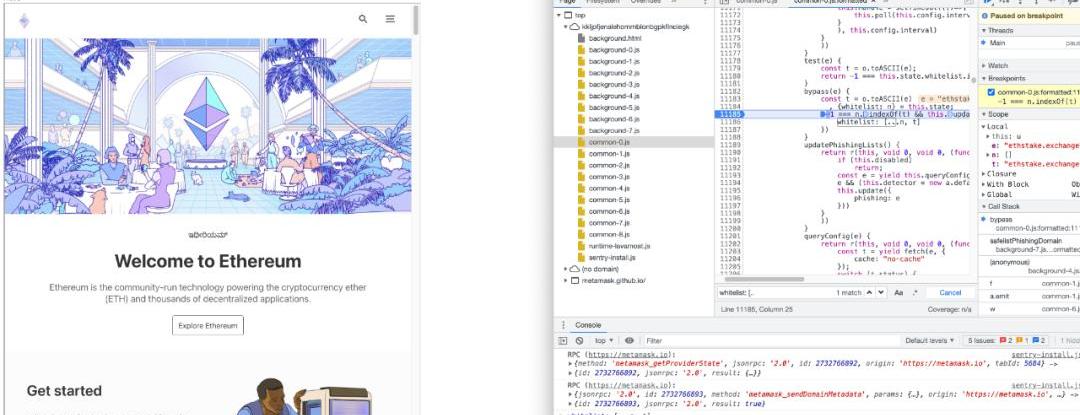Collapse the Scope section
Screen dimensions: 1080x415
coord(983,115)
